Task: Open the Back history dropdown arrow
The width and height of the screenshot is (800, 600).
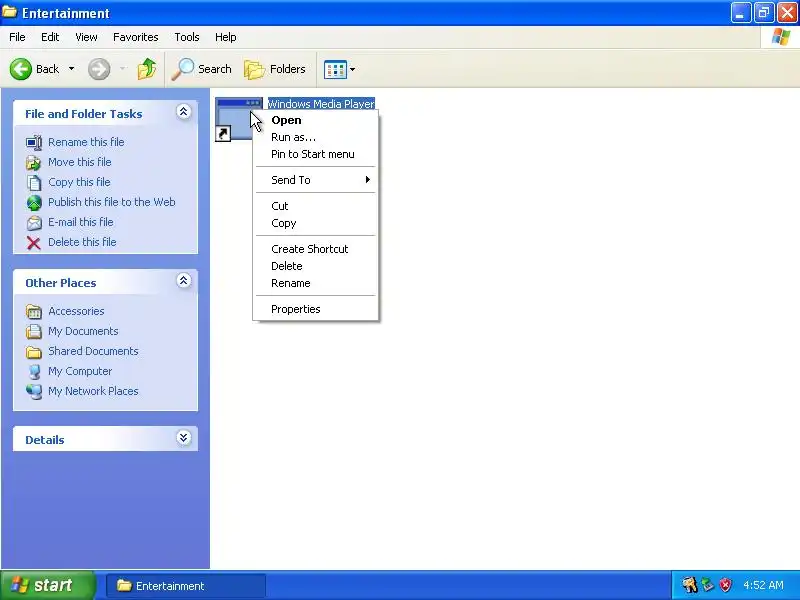Action: tap(71, 68)
